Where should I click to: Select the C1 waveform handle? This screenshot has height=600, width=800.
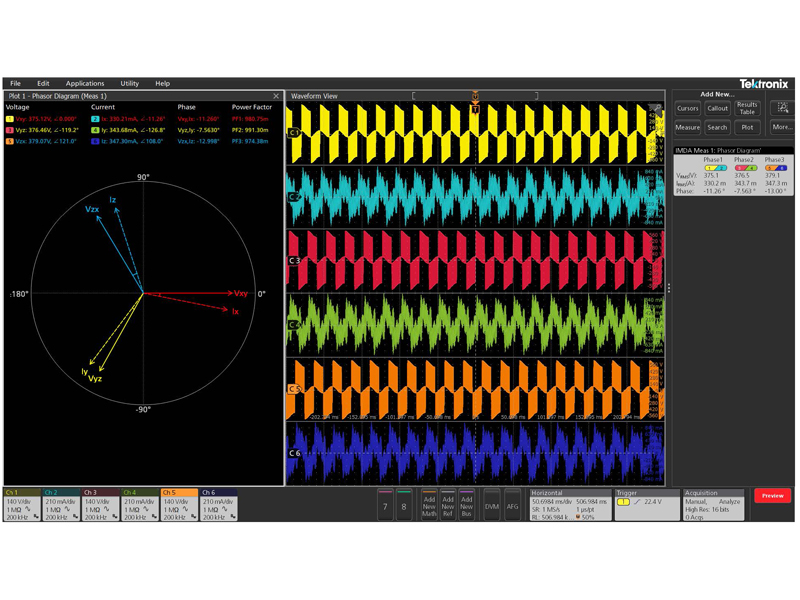[x=294, y=132]
